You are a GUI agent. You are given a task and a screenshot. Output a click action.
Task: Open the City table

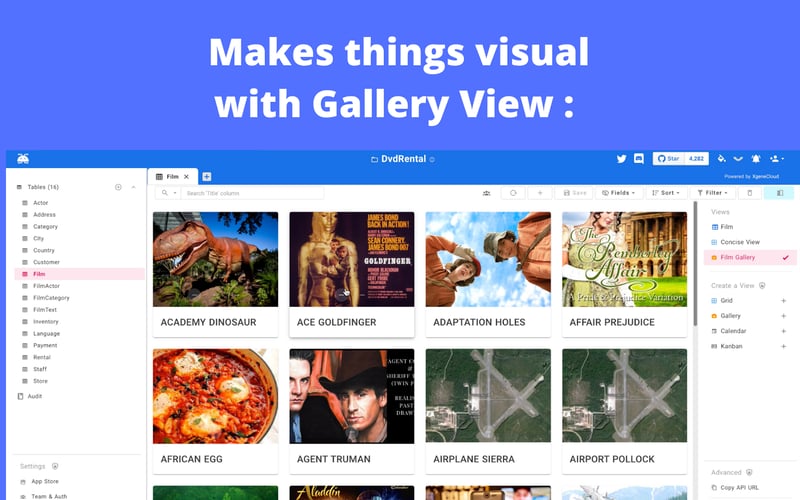click(x=38, y=238)
